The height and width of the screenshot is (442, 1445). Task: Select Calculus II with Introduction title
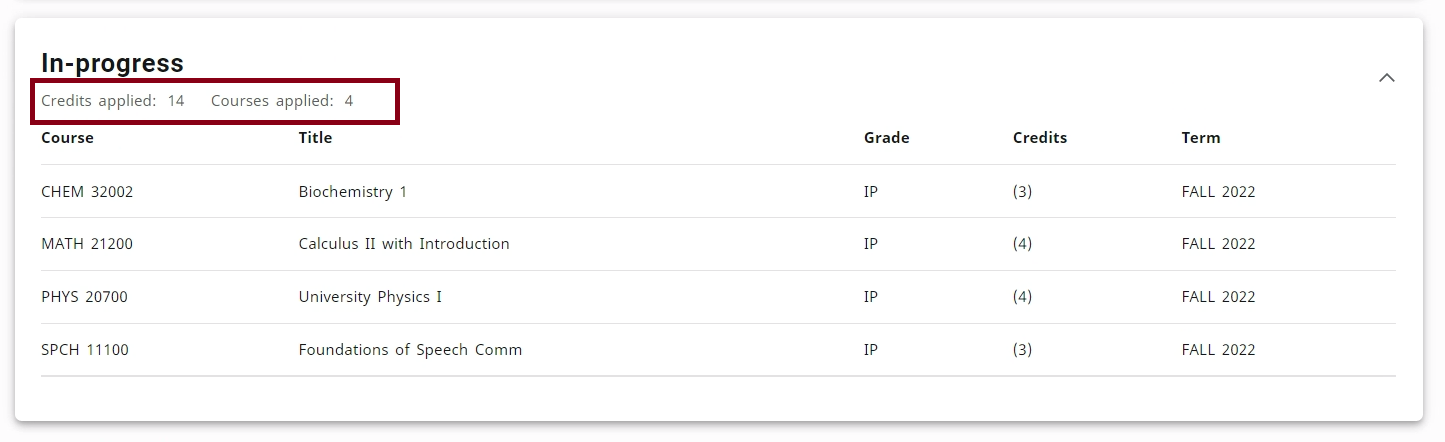[x=404, y=244]
